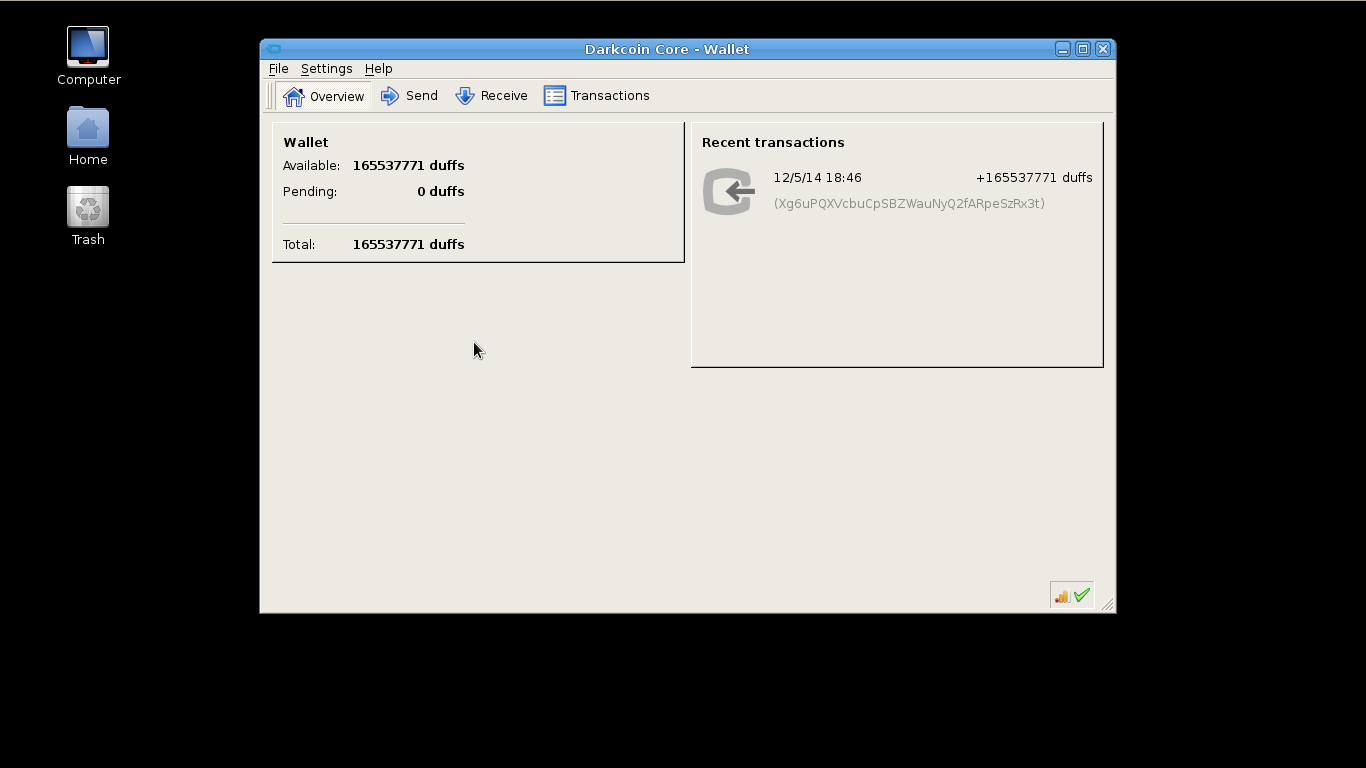
Task: Click the transaction address starting Xg6uPQX
Action: pyautogui.click(x=909, y=204)
